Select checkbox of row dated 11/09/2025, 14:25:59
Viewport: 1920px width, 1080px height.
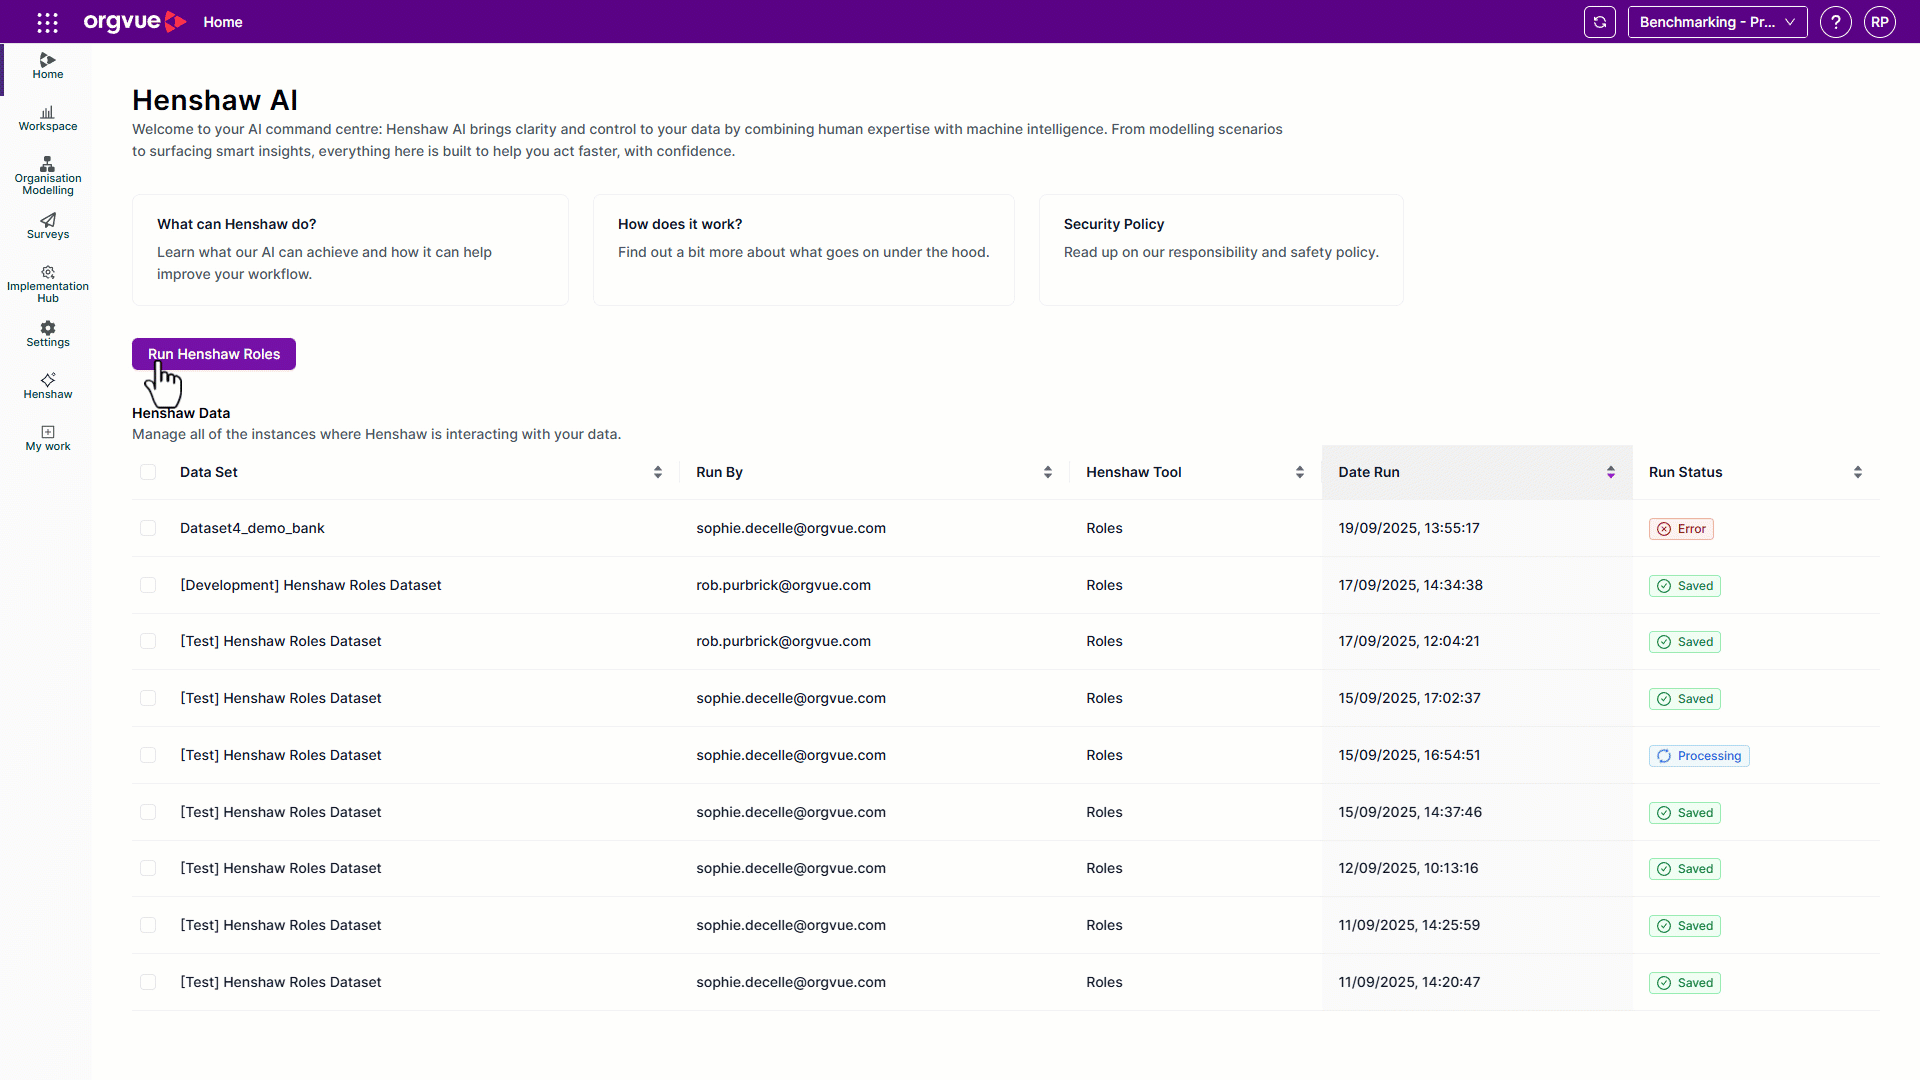pyautogui.click(x=148, y=925)
